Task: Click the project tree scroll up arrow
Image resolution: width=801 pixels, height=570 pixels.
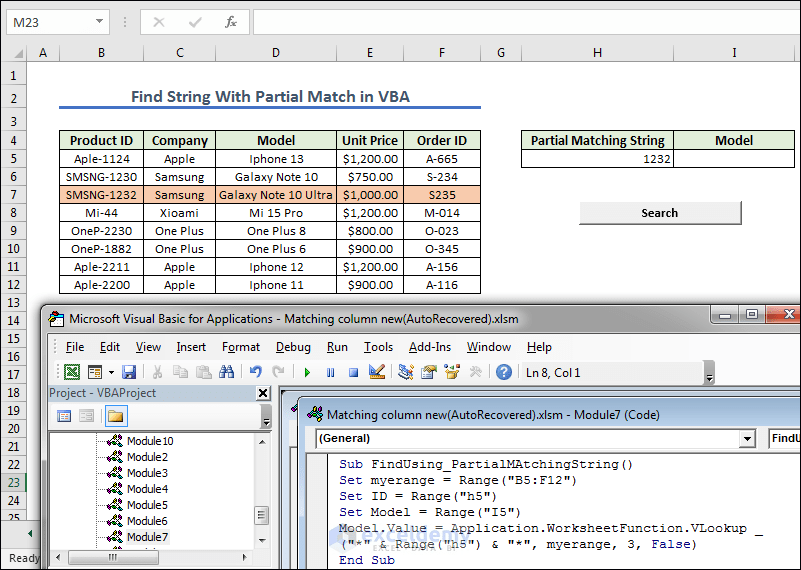Action: [x=262, y=441]
